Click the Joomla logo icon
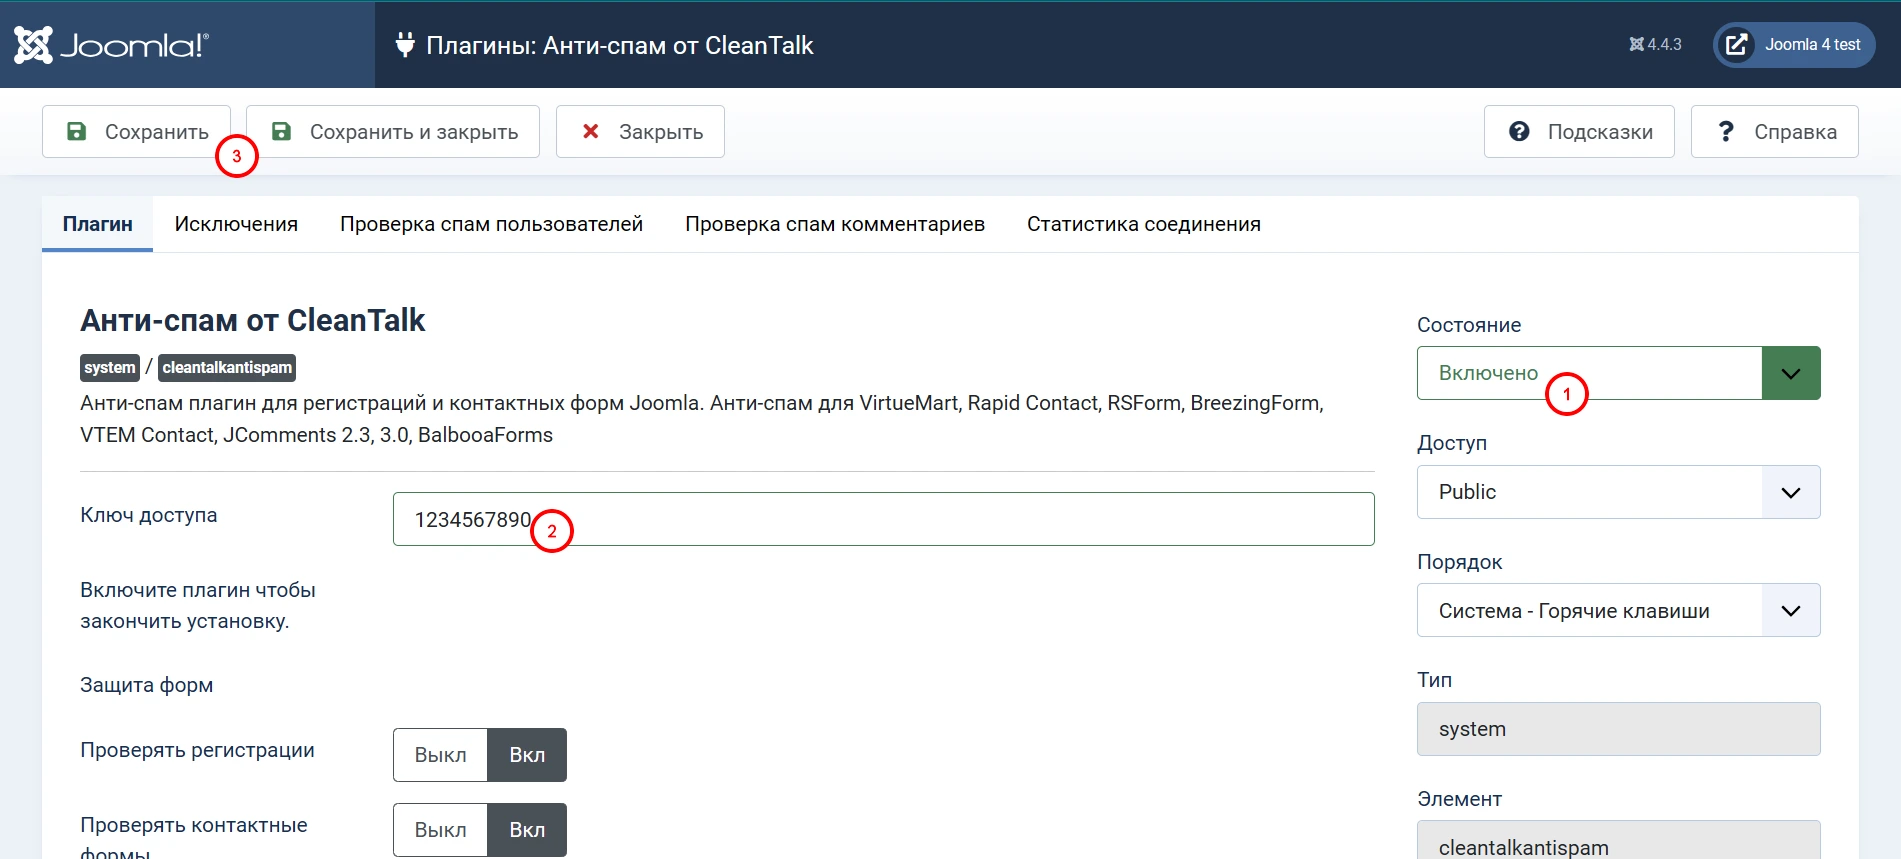1901x859 pixels. pyautogui.click(x=33, y=45)
